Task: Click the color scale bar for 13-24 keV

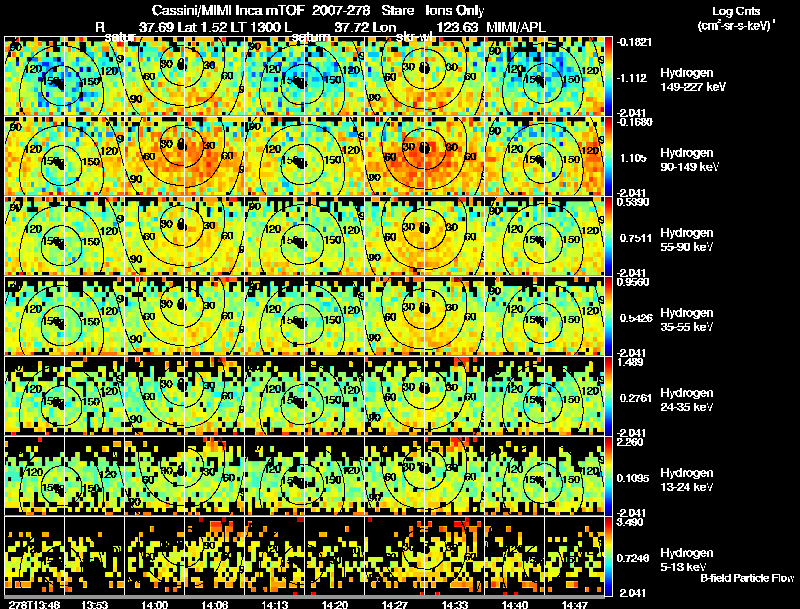Action: tap(608, 477)
